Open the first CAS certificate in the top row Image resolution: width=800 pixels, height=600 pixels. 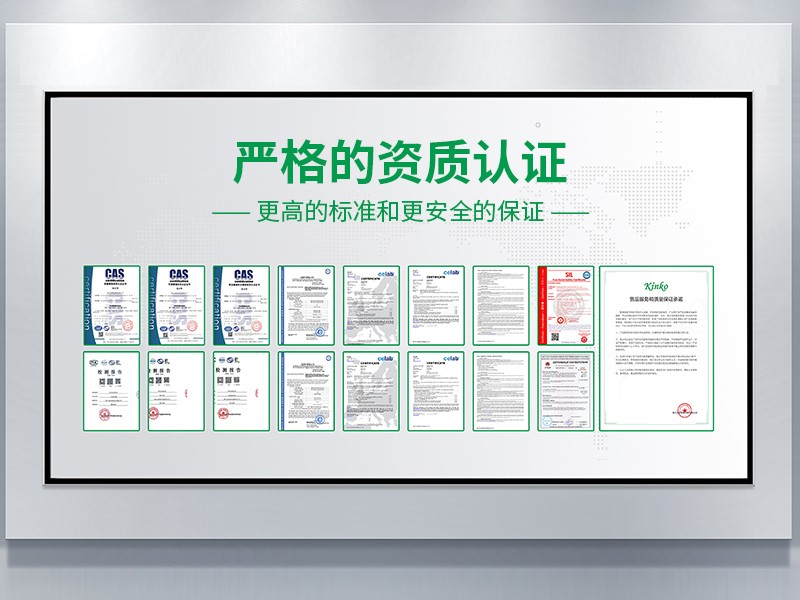pyautogui.click(x=114, y=305)
